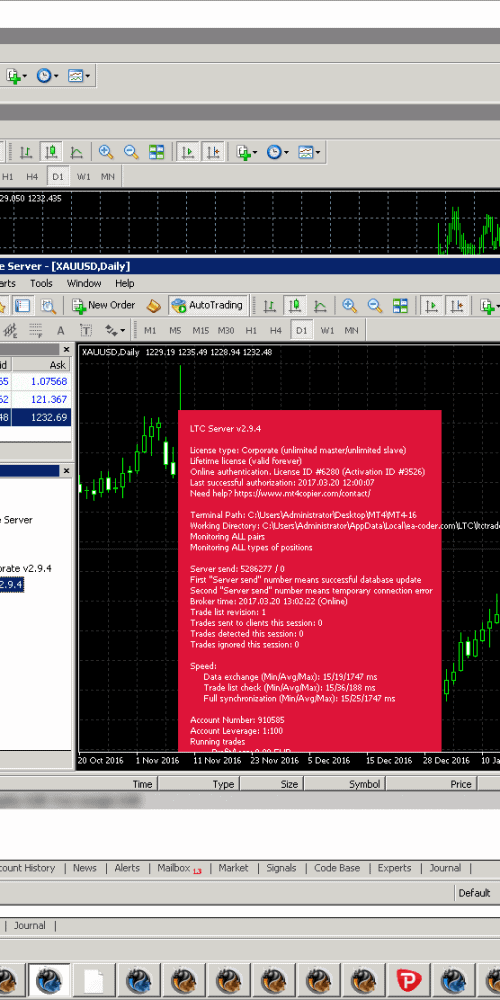Expand Indicators dropdown in middle background window toolbar
The height and width of the screenshot is (1000, 500).
[x=255, y=152]
